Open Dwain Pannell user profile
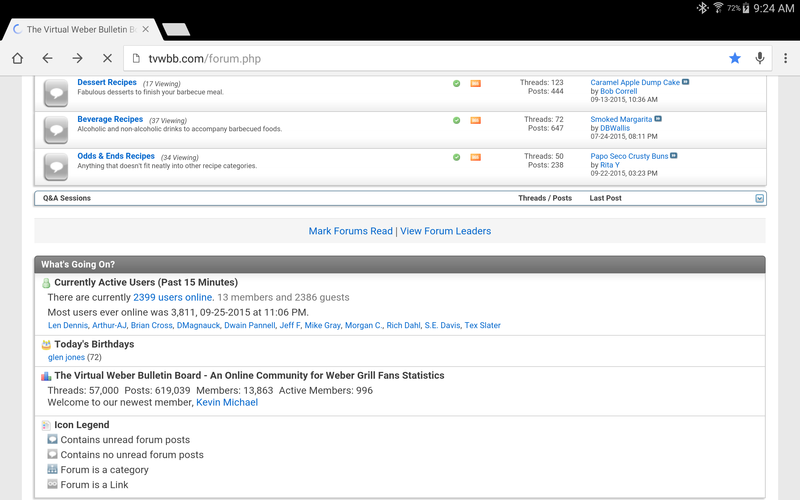The width and height of the screenshot is (800, 500). tap(250, 326)
